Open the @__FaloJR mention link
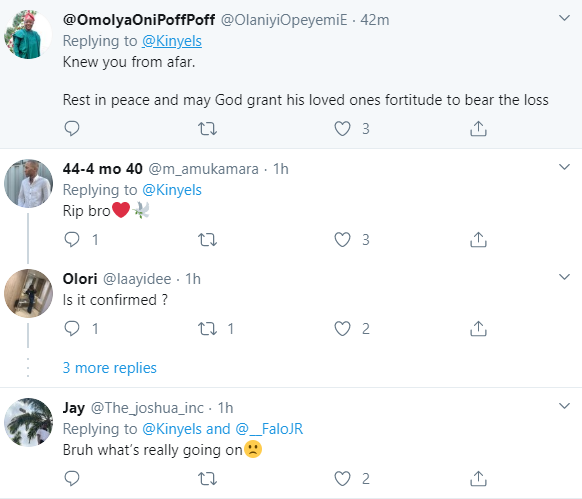 [269, 429]
